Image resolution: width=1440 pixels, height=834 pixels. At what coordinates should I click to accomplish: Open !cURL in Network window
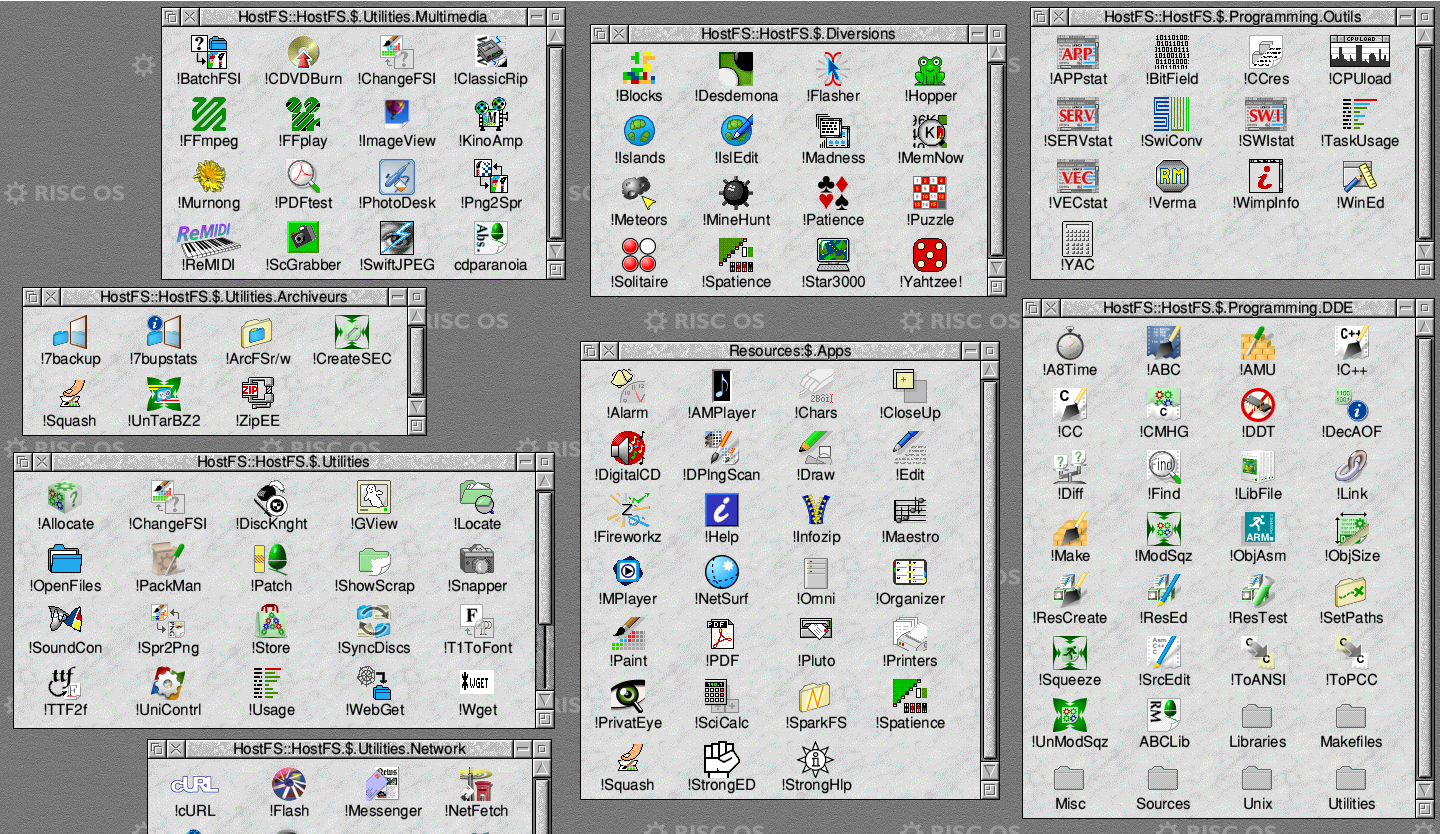[195, 785]
